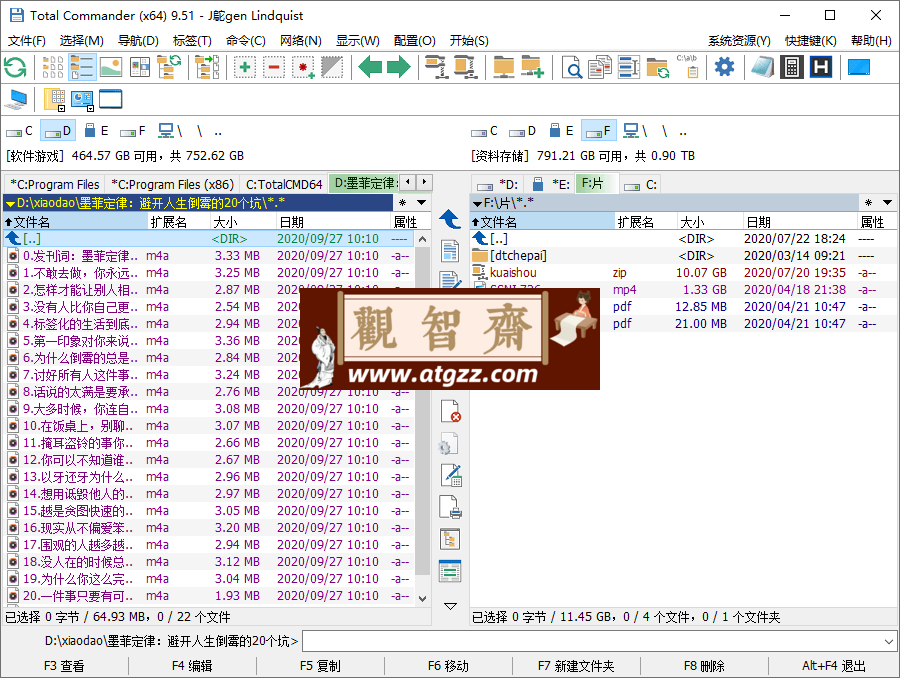Click new FTP connection folder plus icon
Image resolution: width=900 pixels, height=678 pixels.
click(x=533, y=67)
